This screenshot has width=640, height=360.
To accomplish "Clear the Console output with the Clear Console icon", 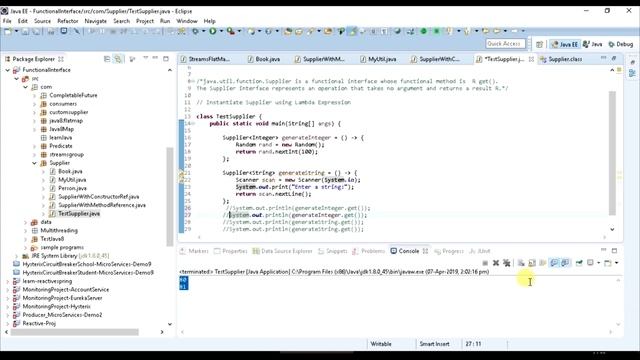I will tap(521, 263).
